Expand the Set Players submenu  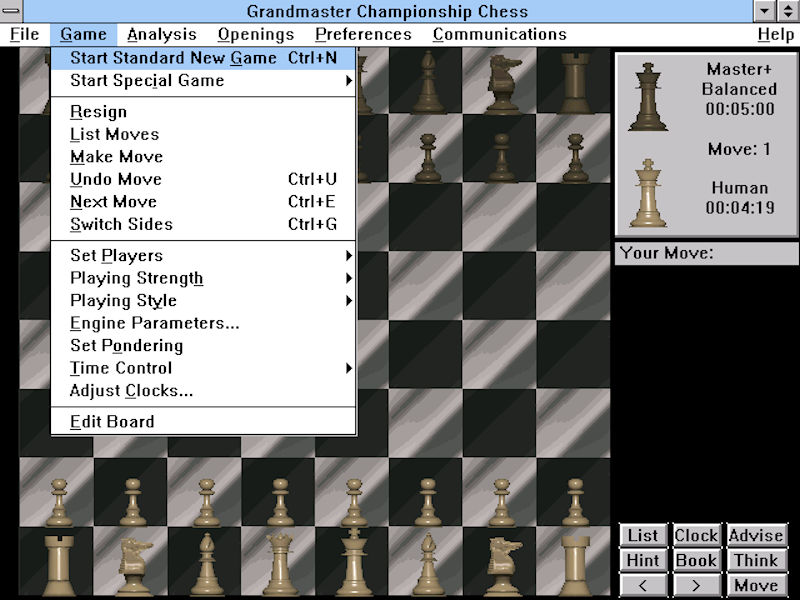point(203,255)
